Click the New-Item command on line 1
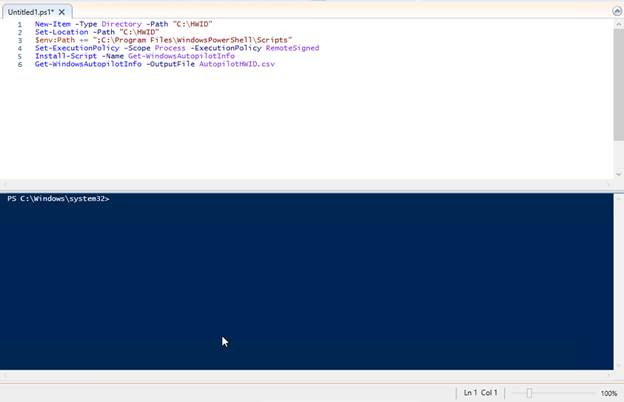This screenshot has height=402, width=624. point(52,24)
